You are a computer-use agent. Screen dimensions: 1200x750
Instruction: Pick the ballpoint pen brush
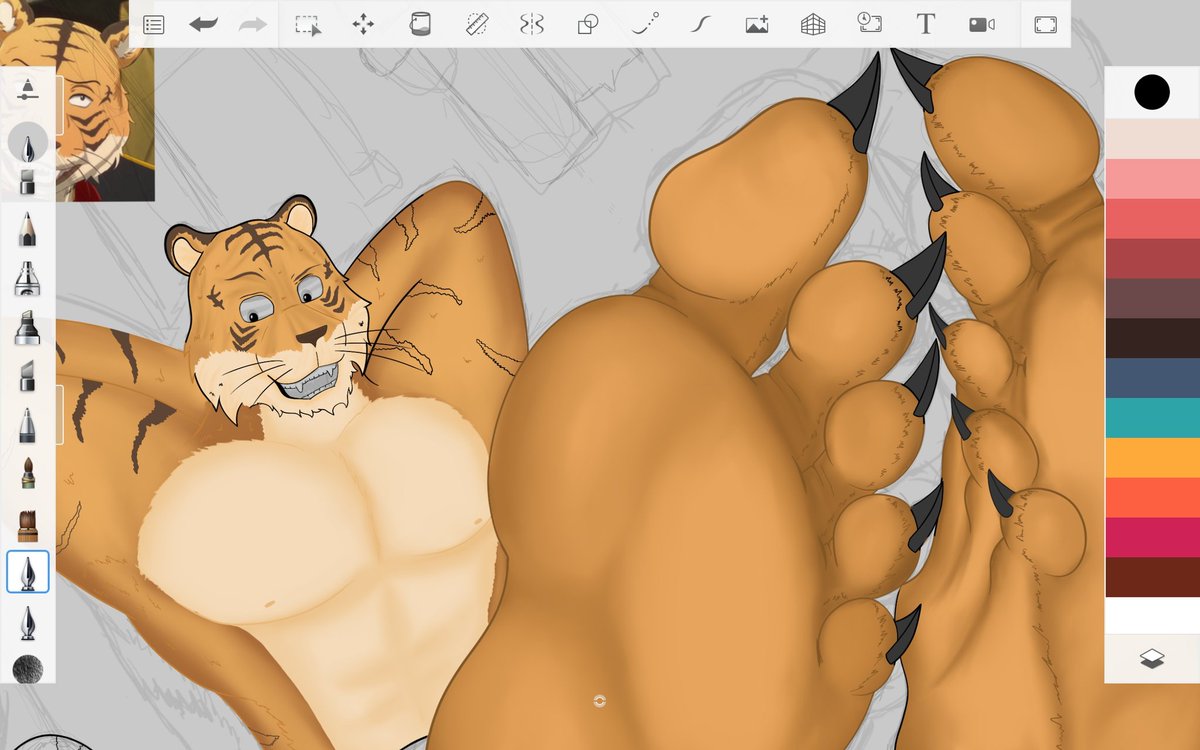click(28, 425)
